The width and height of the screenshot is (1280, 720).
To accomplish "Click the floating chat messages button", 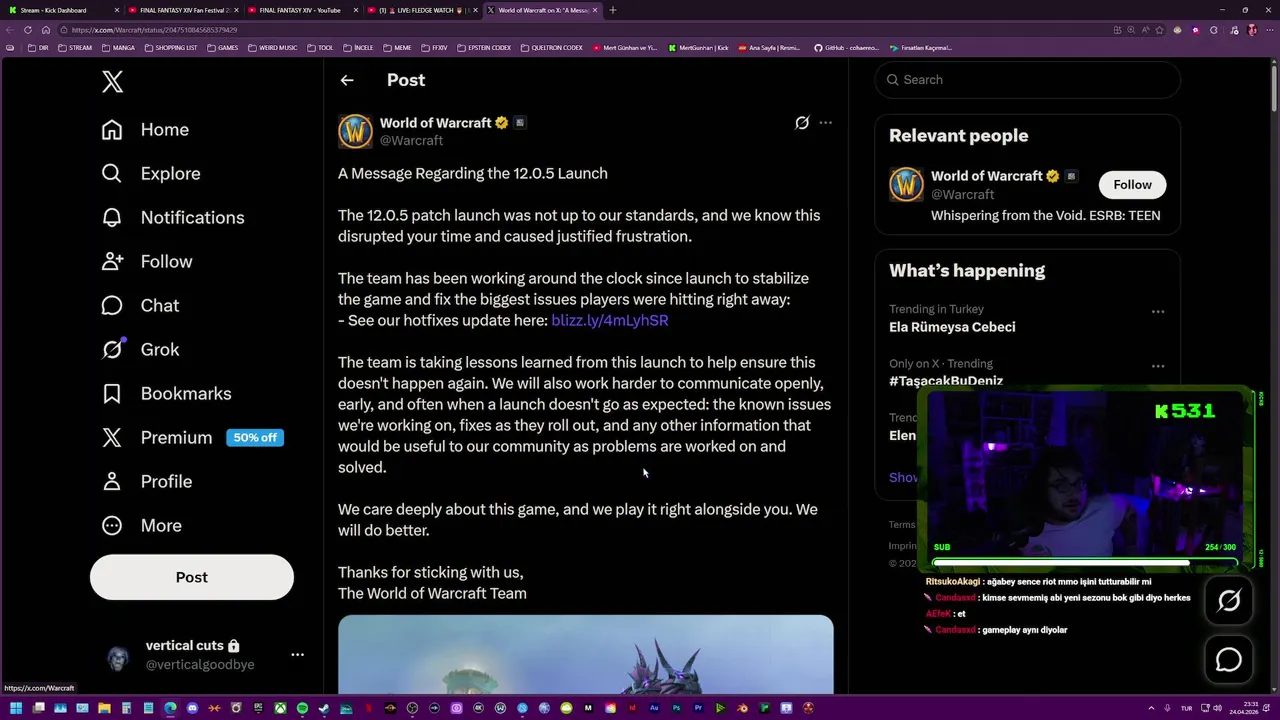I will point(1229,660).
